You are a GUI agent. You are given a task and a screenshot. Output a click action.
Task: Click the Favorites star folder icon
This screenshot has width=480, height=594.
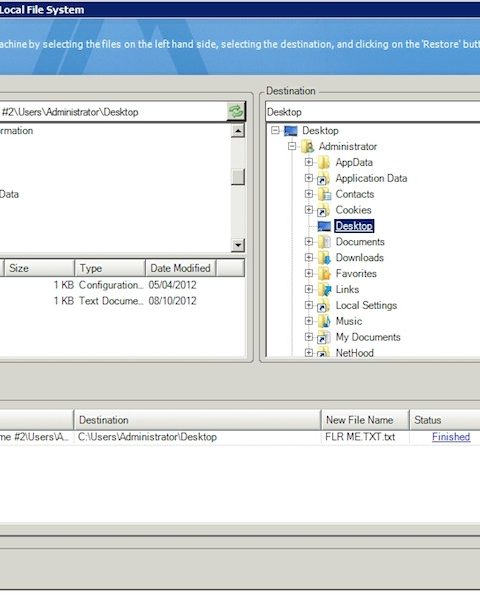coord(324,274)
